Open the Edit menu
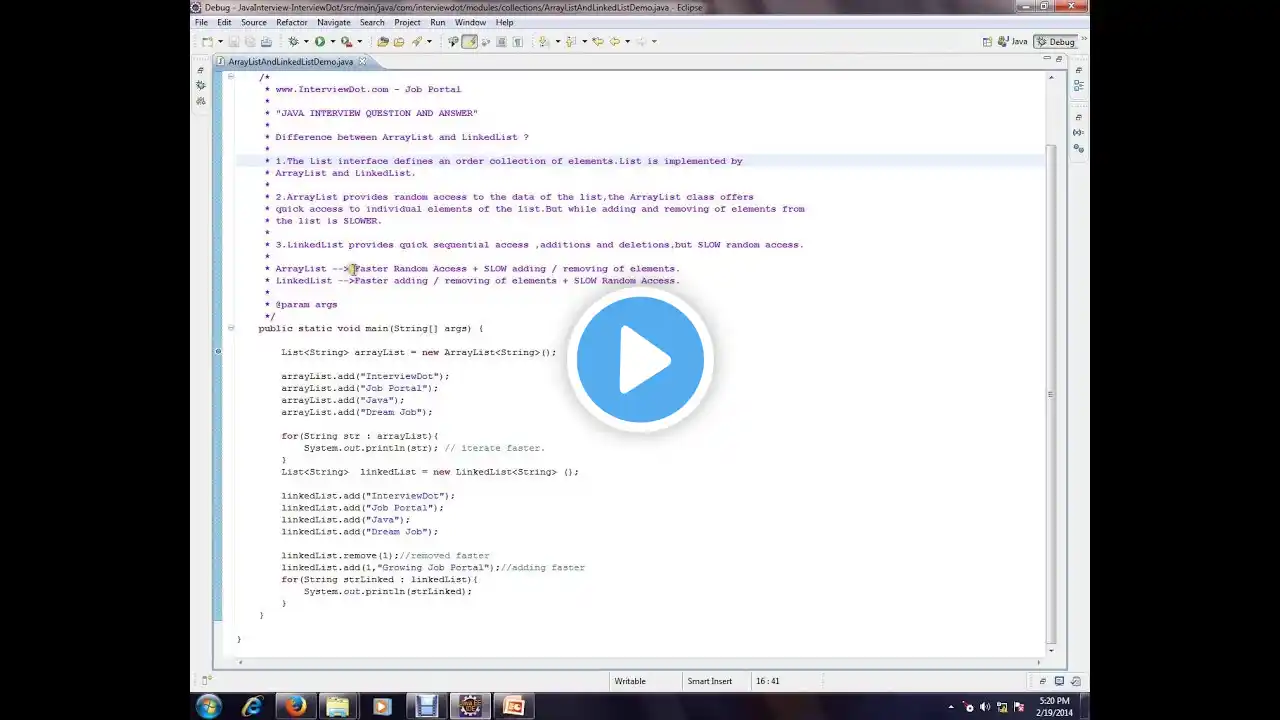Screen dimensions: 1280x720 pyautogui.click(x=224, y=22)
